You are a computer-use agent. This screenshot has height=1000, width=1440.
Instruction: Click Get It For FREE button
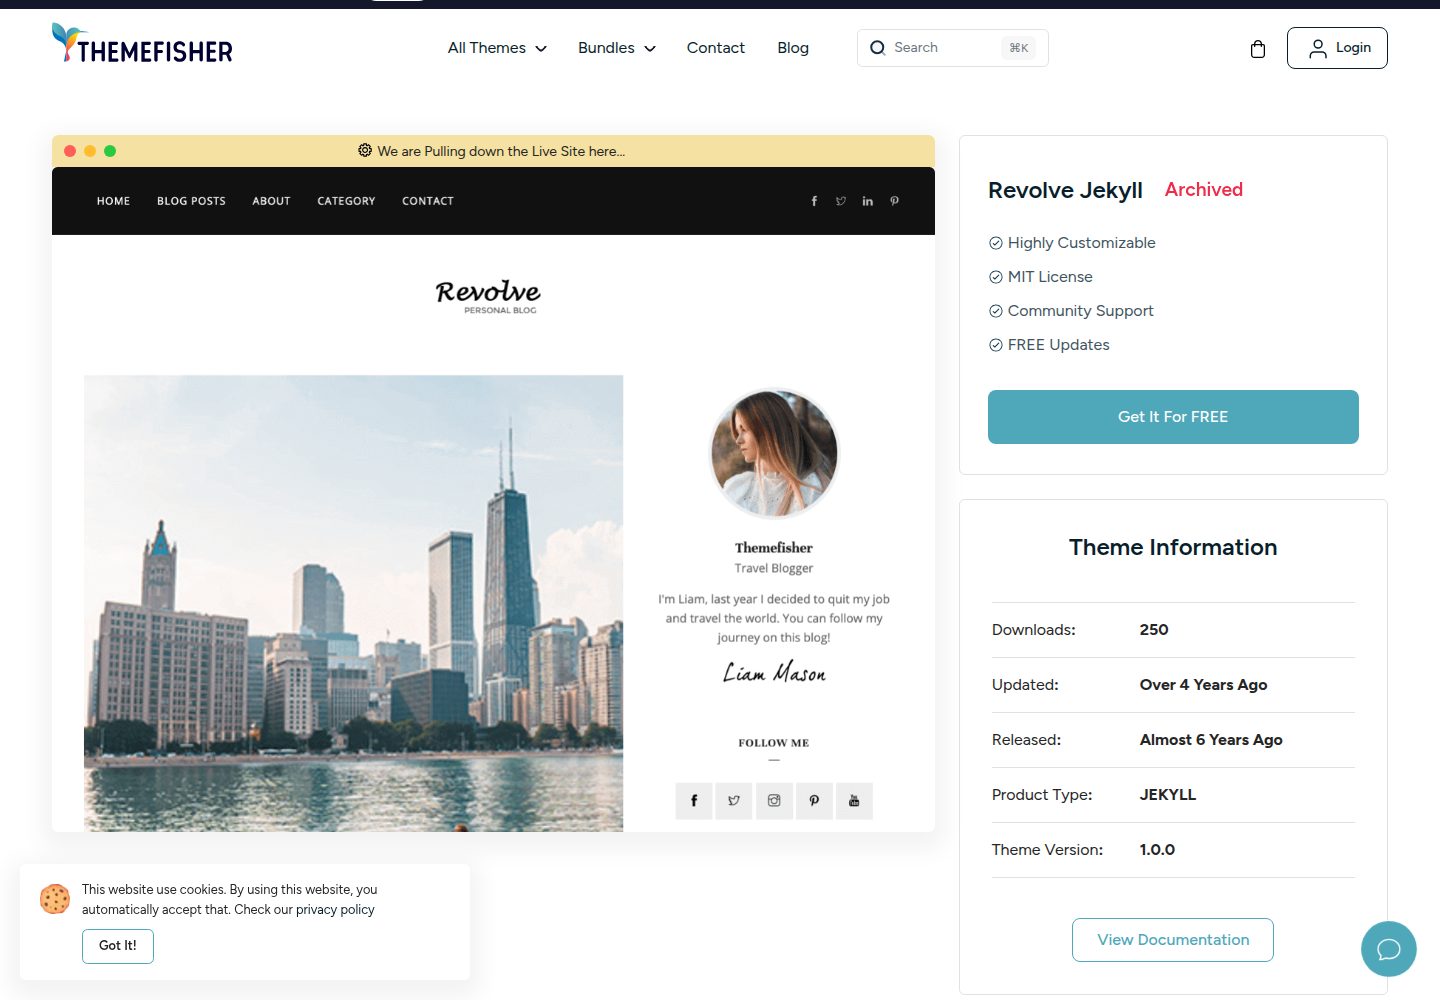pyautogui.click(x=1173, y=417)
